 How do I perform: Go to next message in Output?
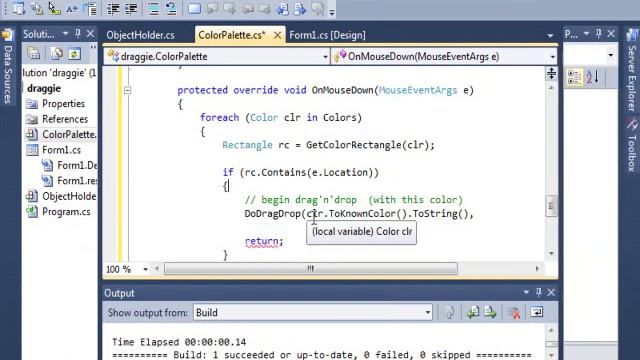pos(490,313)
